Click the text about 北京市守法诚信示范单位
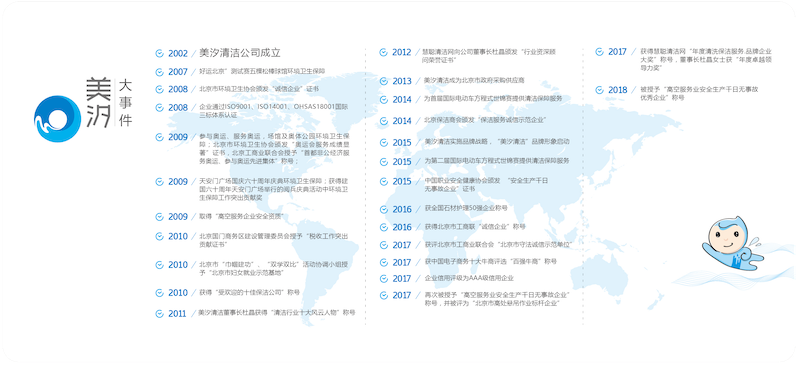Viewport: 800px width, 366px height. pyautogui.click(x=498, y=245)
